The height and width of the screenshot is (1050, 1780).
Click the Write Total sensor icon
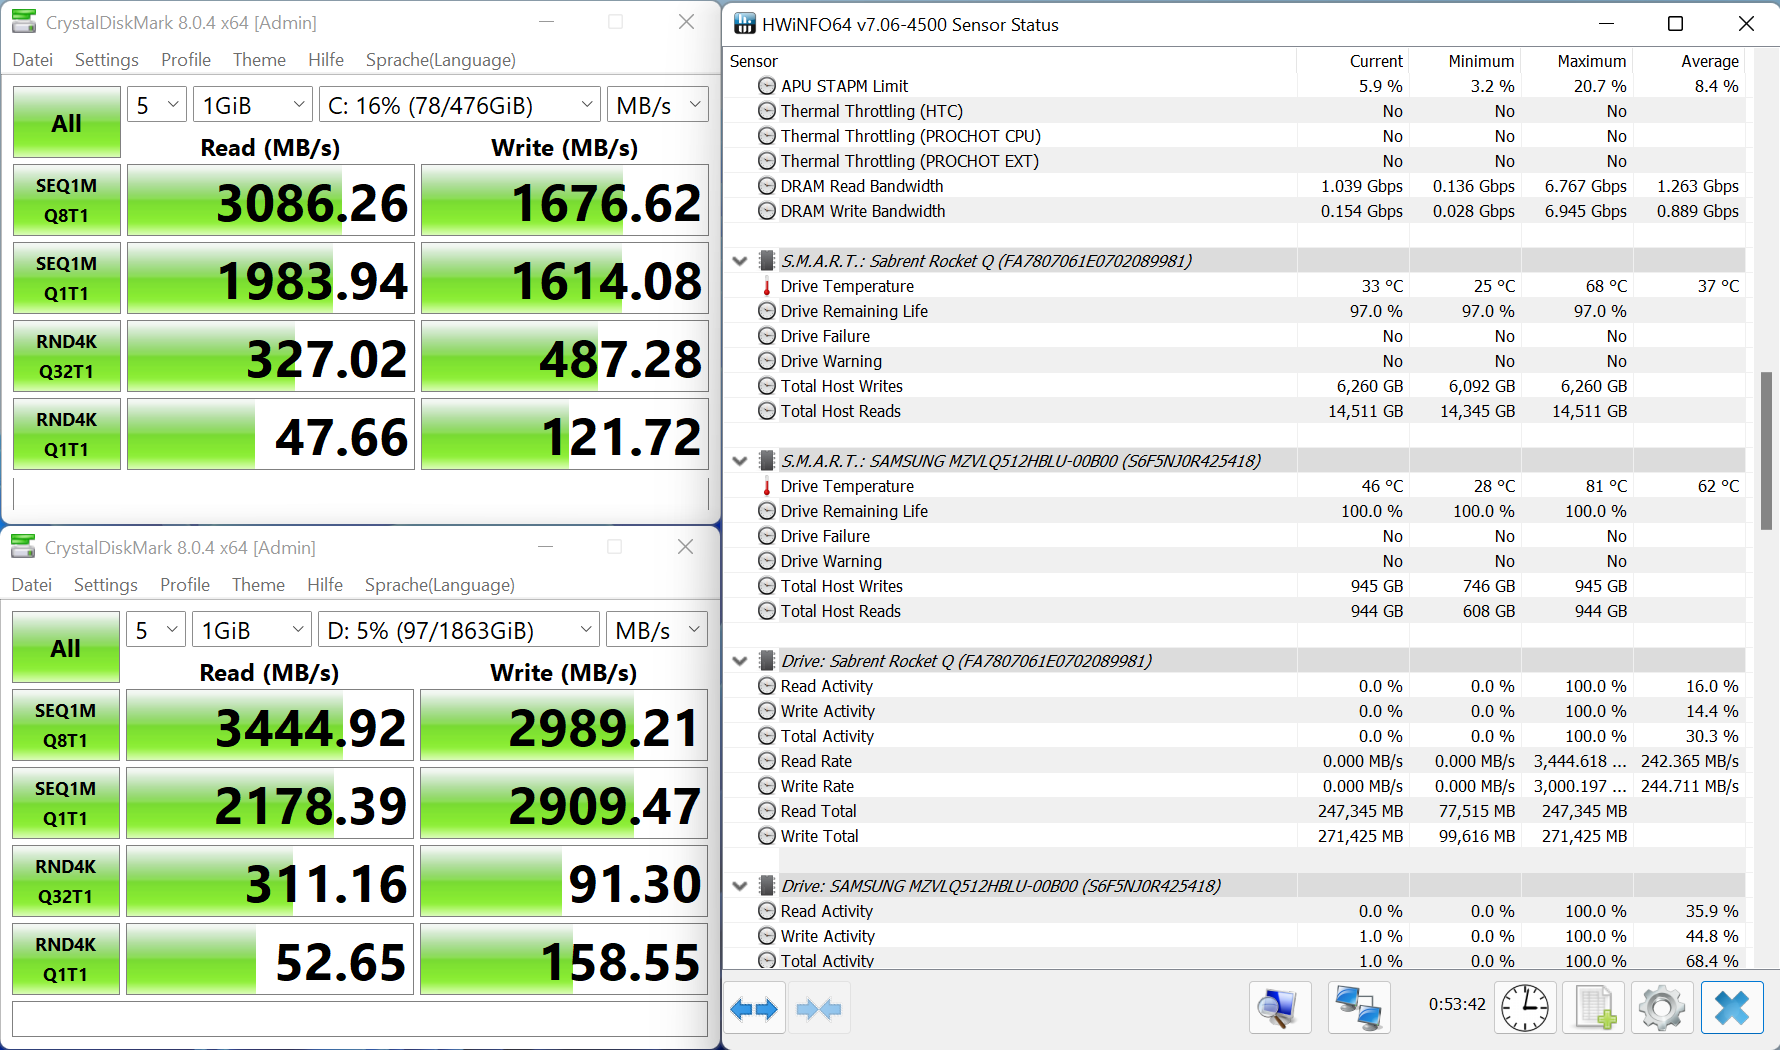[x=767, y=836]
